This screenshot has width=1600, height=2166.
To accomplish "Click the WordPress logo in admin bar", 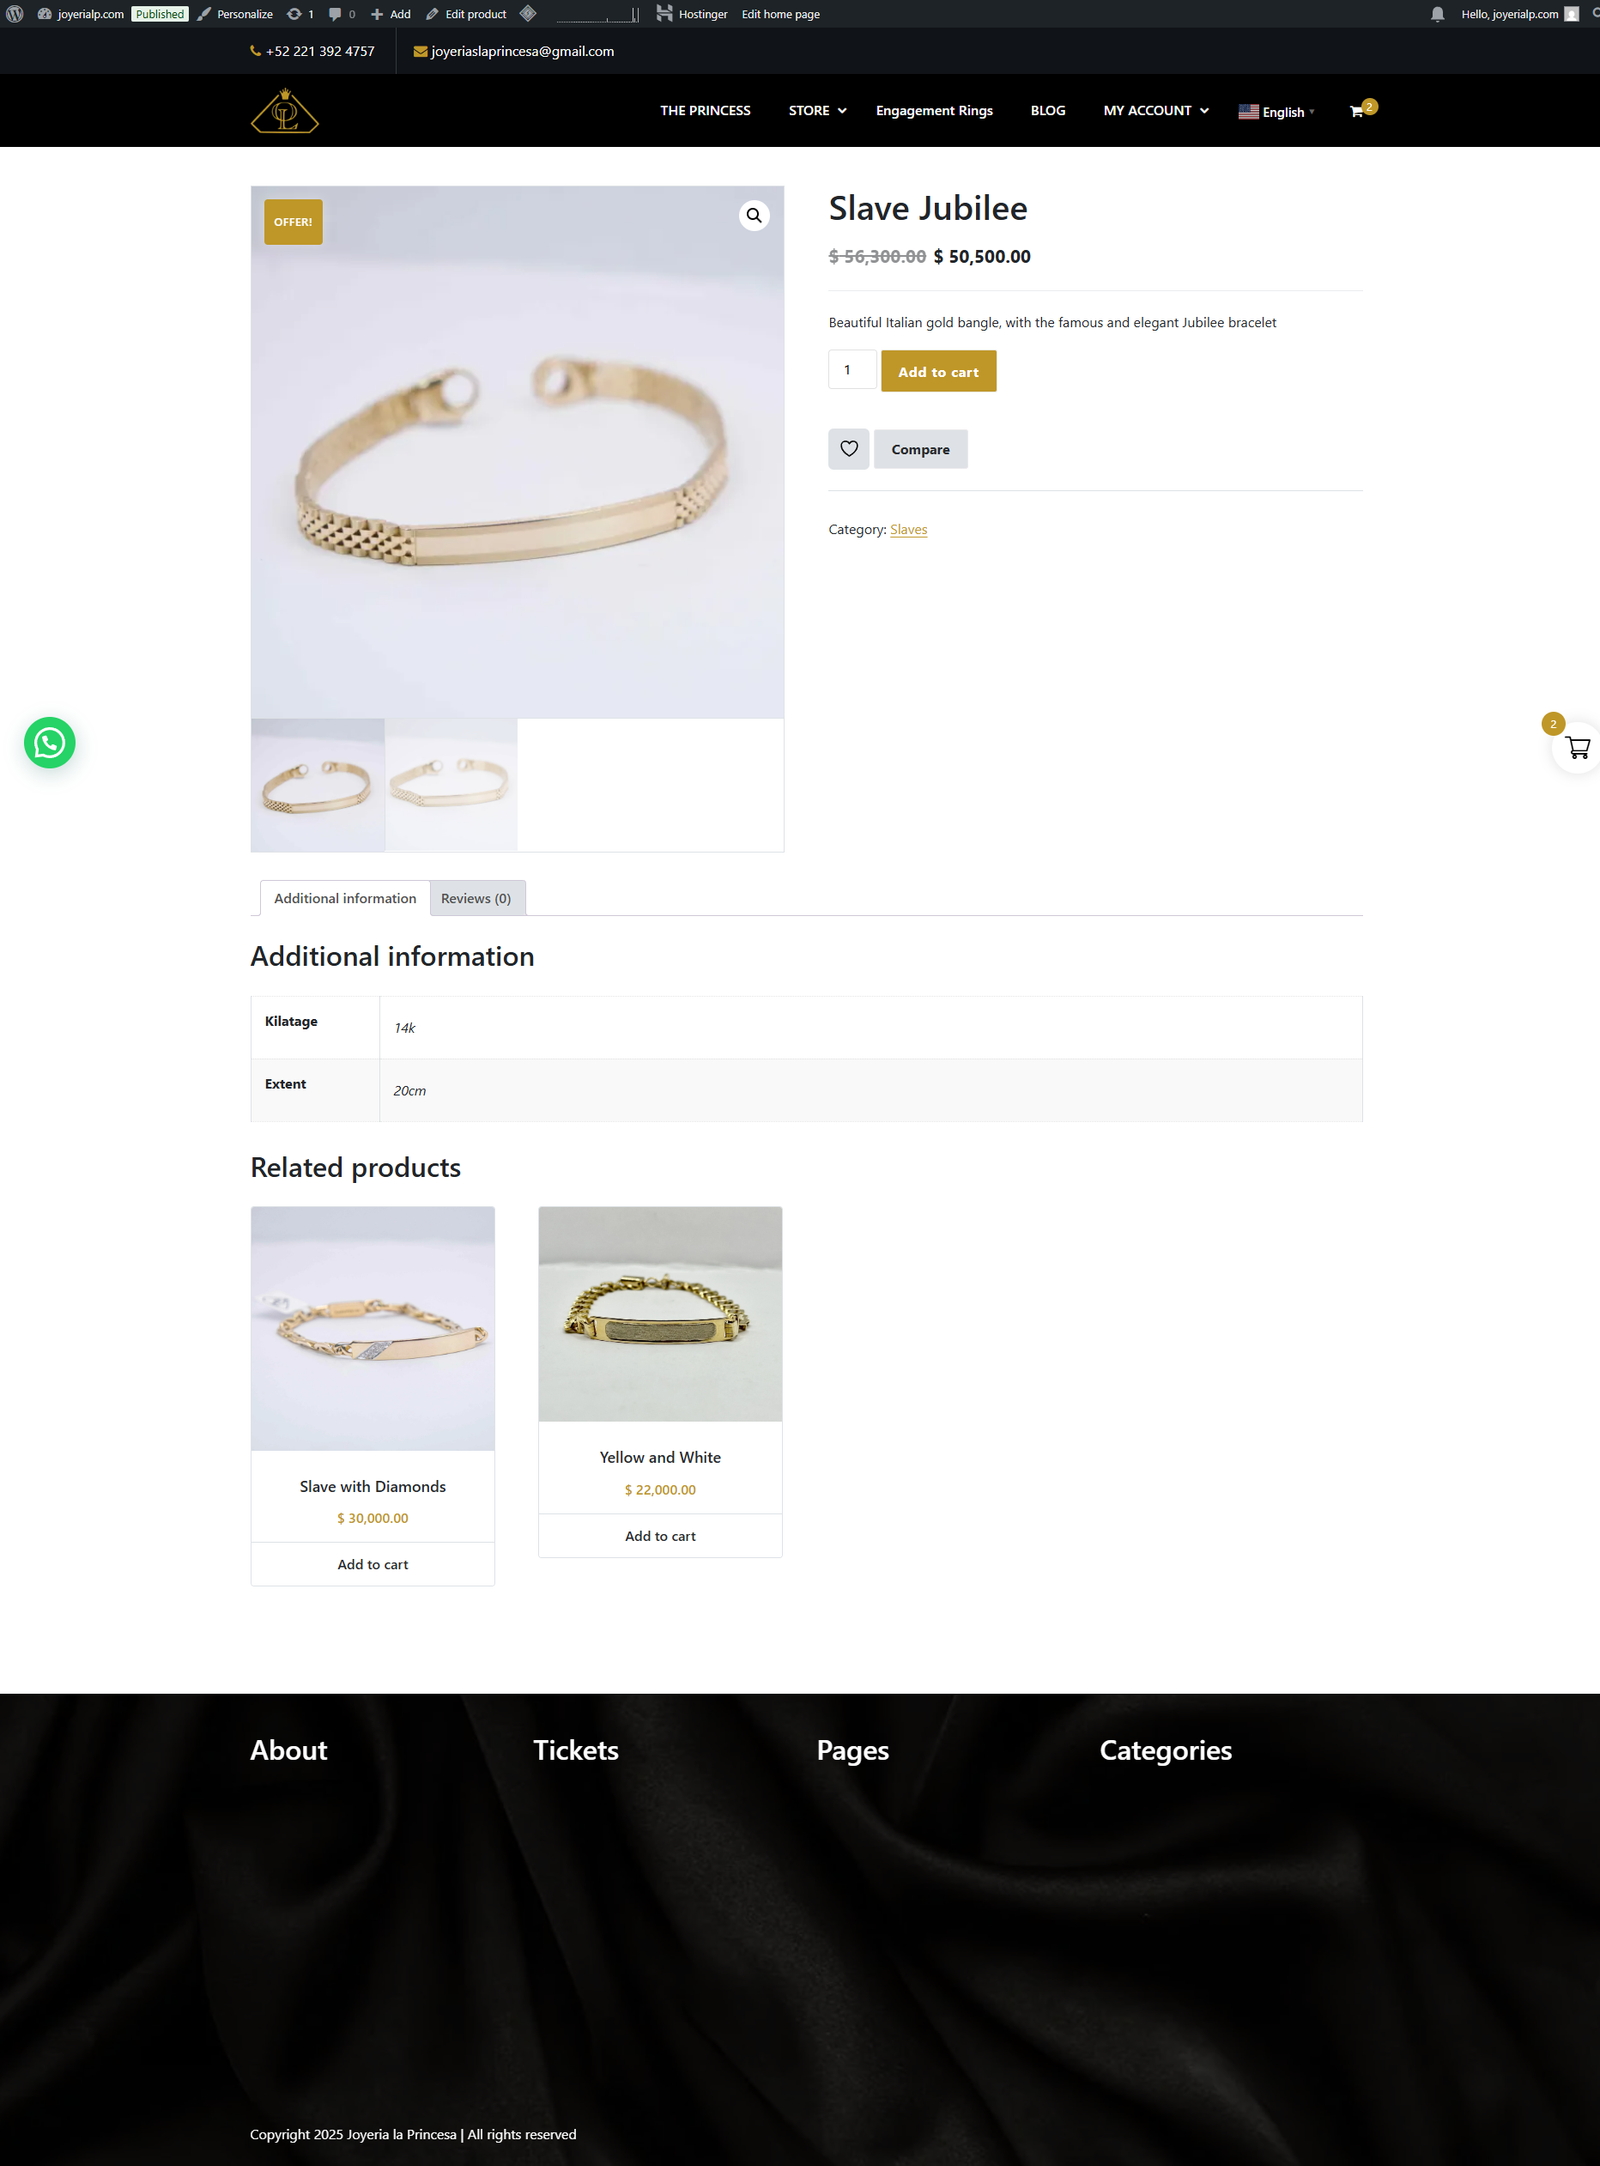I will click(15, 14).
